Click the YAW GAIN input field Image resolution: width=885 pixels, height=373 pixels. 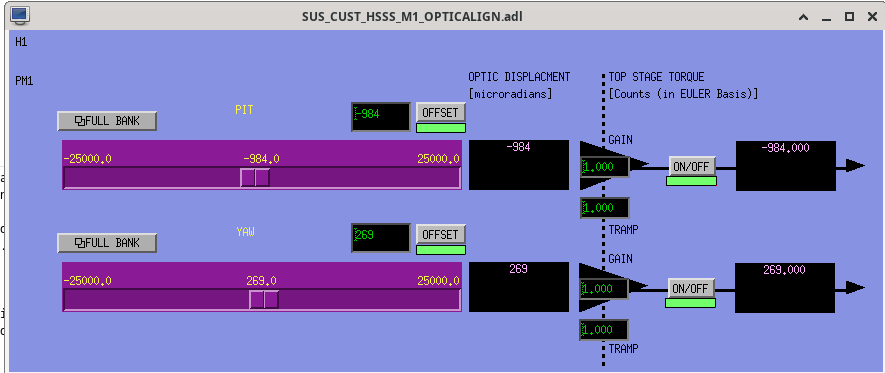pyautogui.click(x=604, y=289)
